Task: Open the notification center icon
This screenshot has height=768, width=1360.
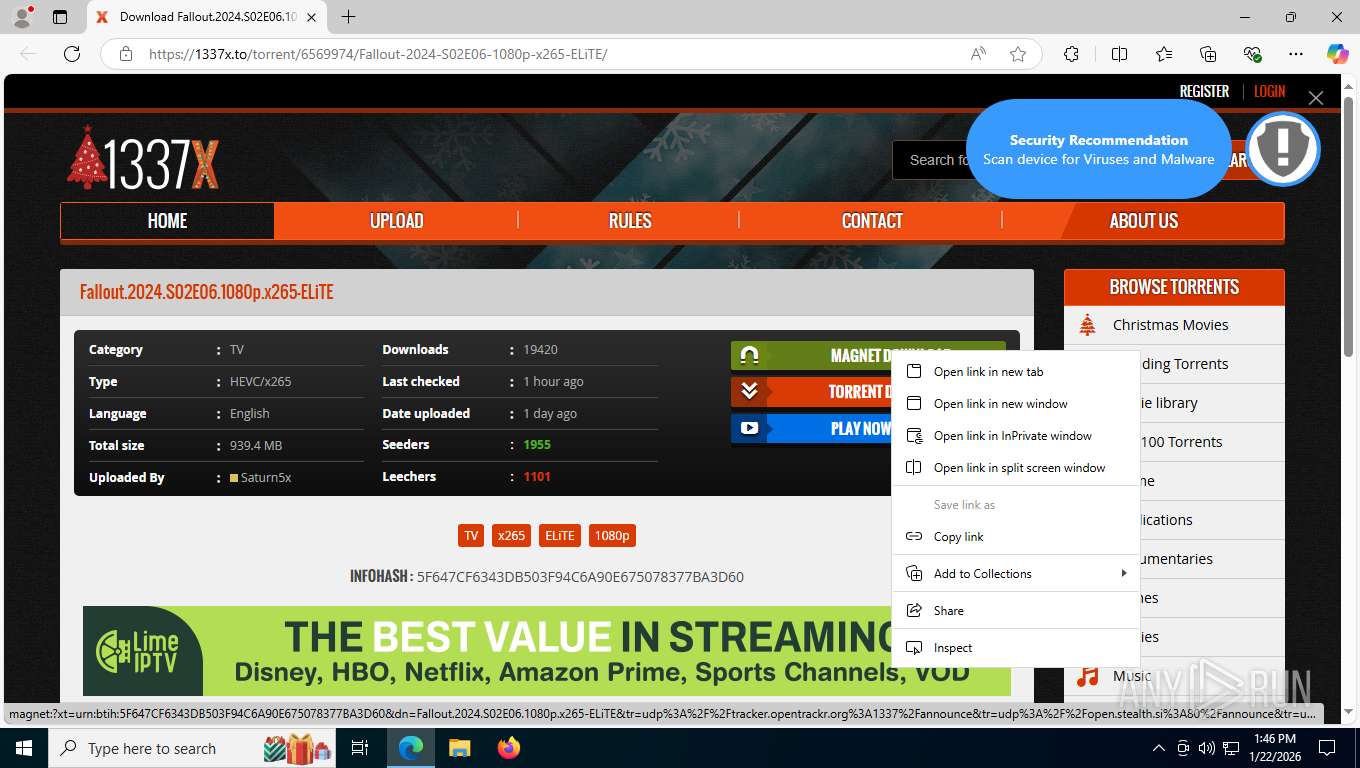Action: click(1327, 748)
